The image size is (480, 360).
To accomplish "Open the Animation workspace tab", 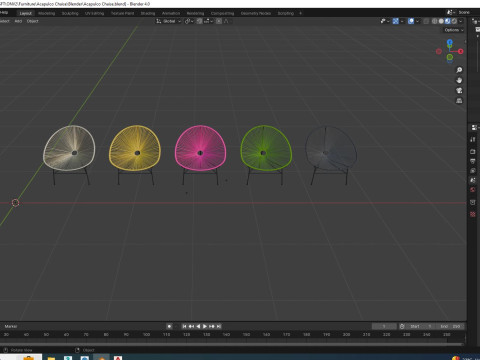I will tap(171, 13).
